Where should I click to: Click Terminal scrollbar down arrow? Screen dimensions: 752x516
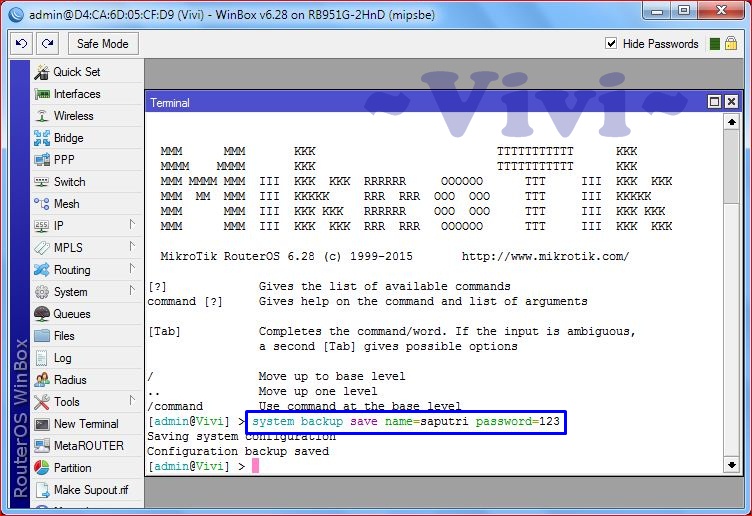(731, 465)
